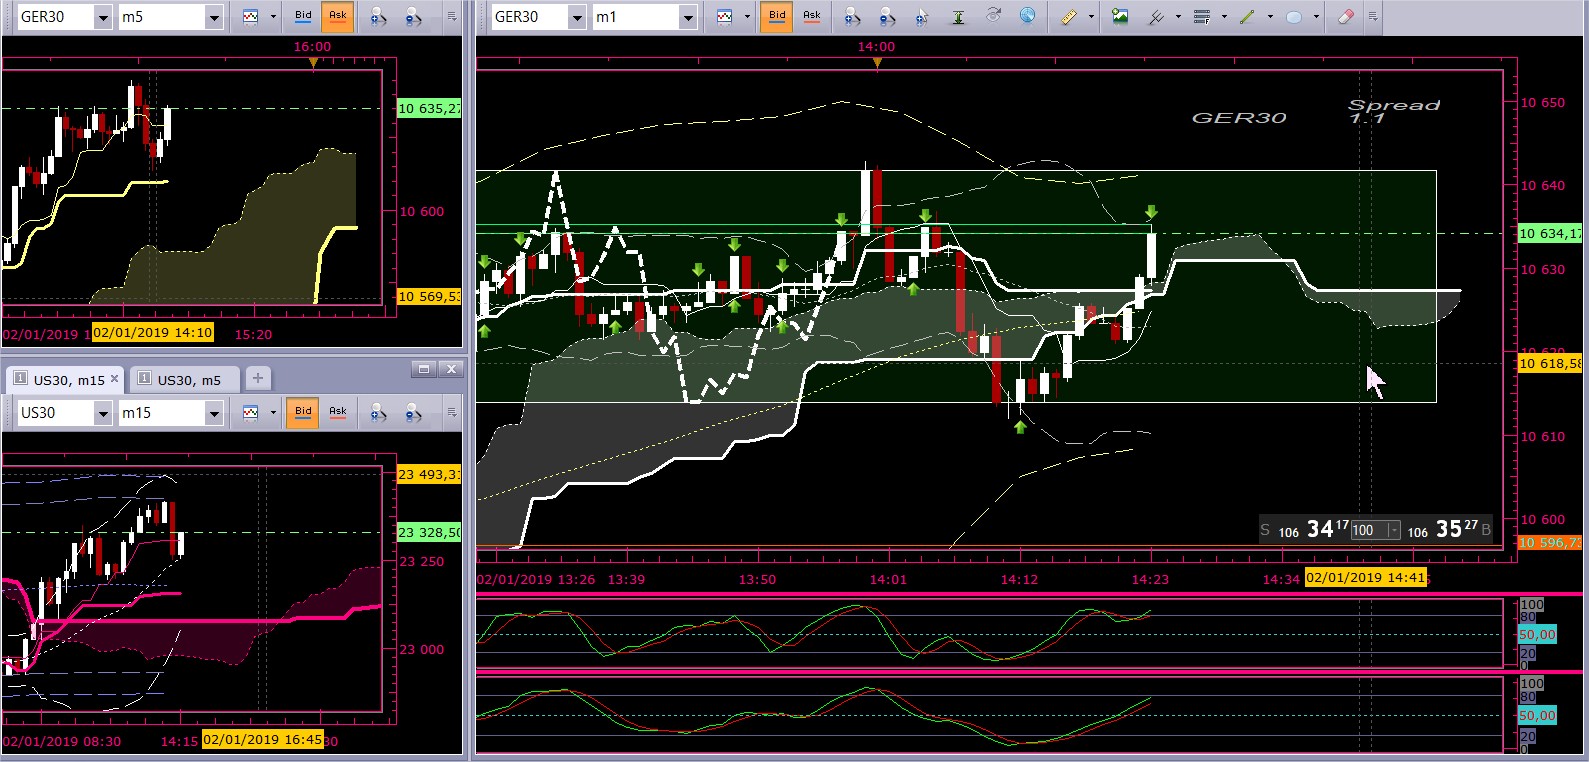
Task: Select the eraser tool
Action: pyautogui.click(x=1346, y=17)
